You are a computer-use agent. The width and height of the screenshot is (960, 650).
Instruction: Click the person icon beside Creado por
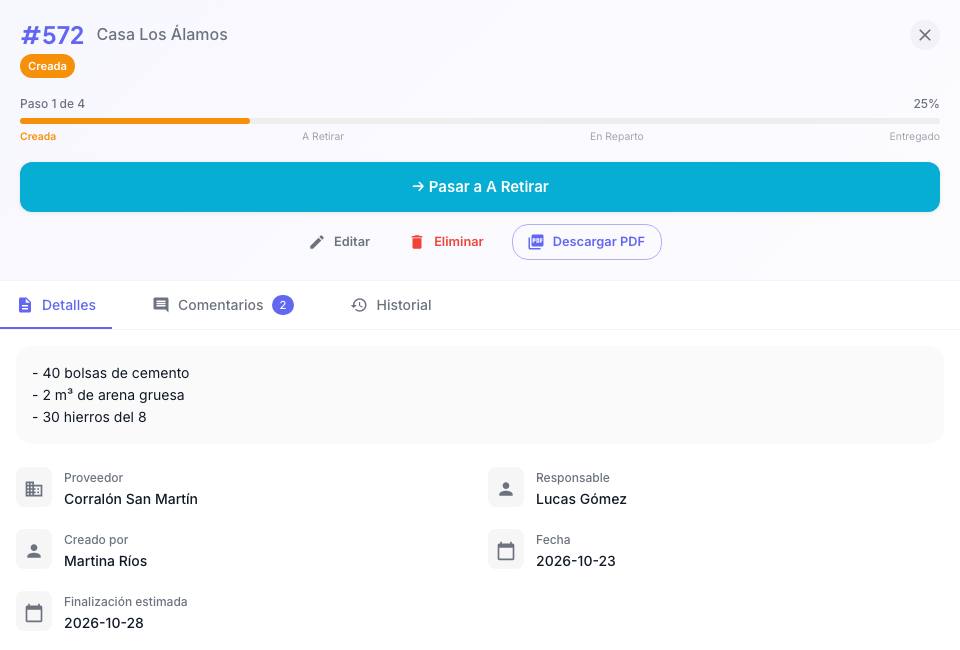(x=34, y=550)
